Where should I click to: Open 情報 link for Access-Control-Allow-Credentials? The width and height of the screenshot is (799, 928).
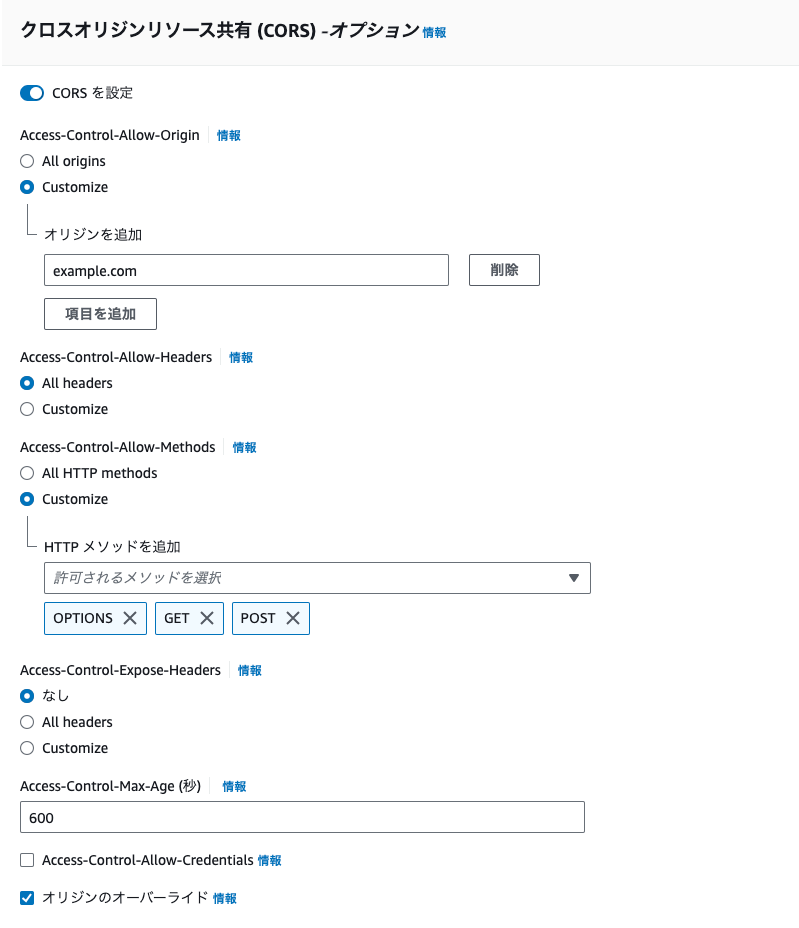pyautogui.click(x=270, y=861)
